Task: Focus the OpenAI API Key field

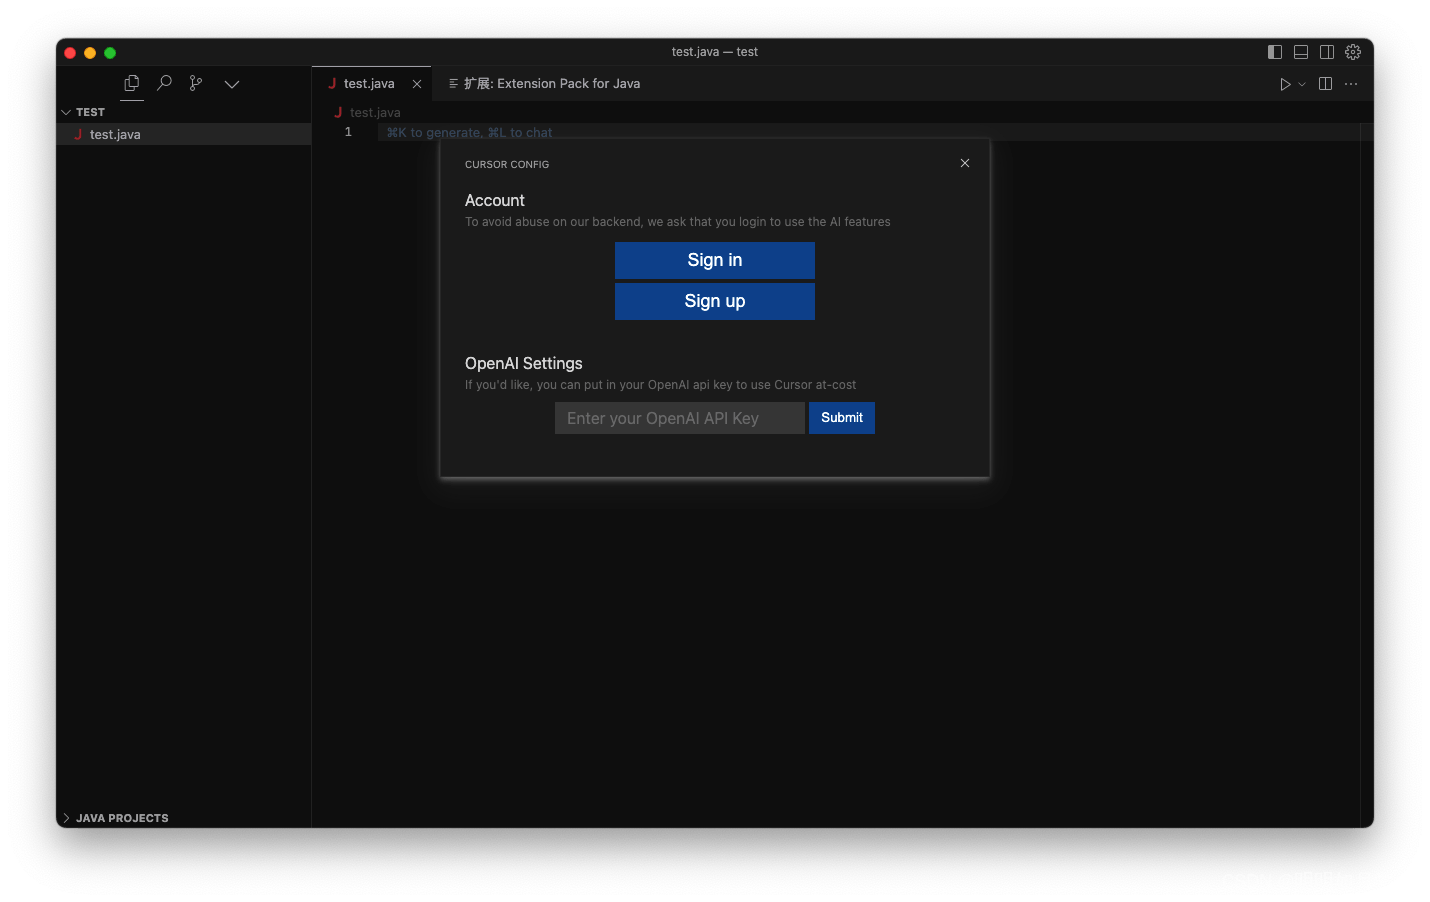Action: [x=680, y=418]
